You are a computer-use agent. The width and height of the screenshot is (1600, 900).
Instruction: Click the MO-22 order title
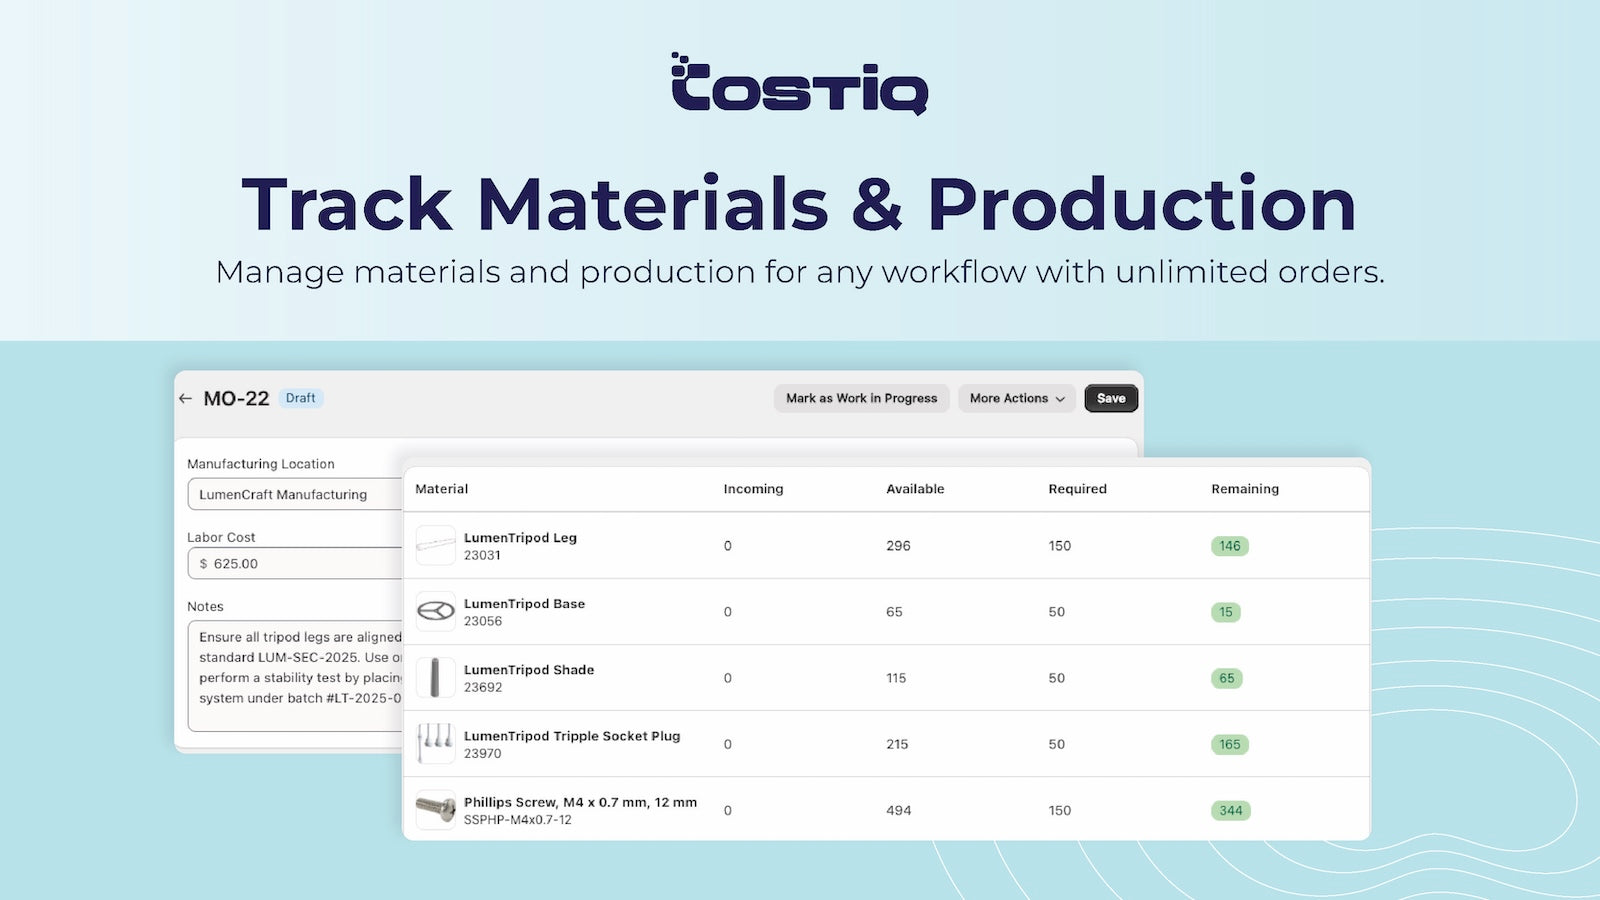[236, 398]
